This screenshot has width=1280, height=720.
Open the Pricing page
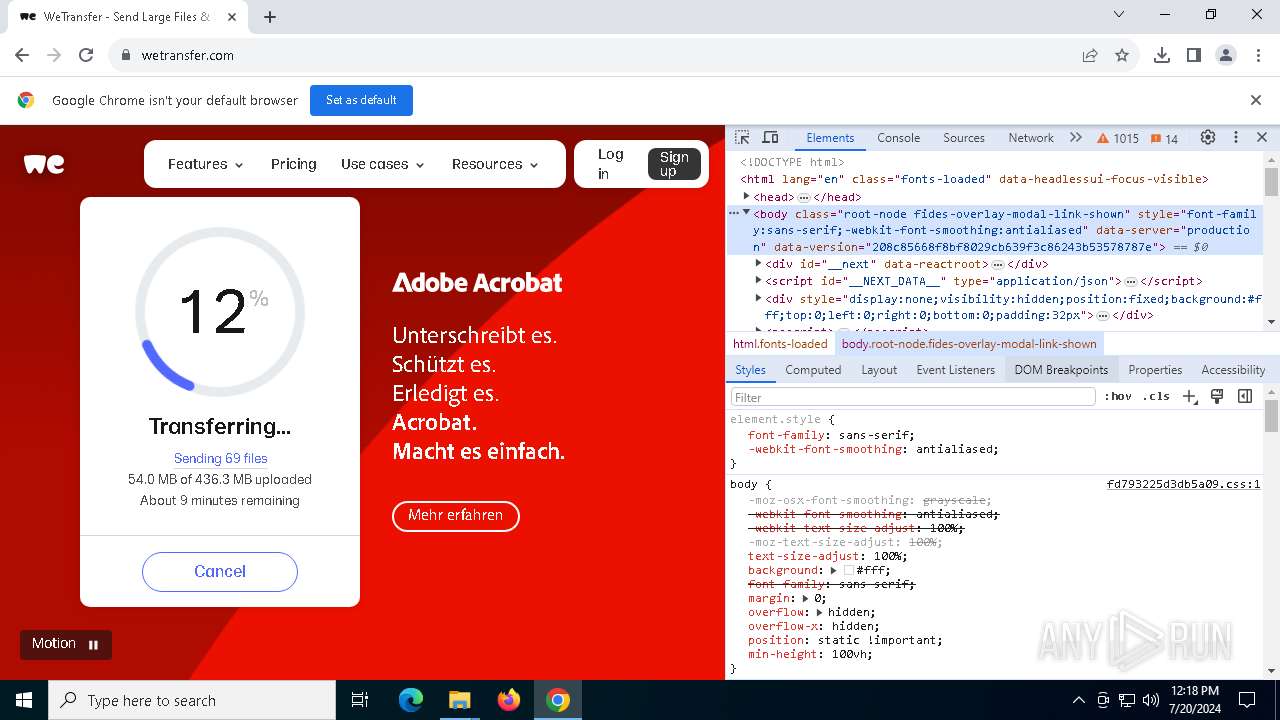point(293,164)
